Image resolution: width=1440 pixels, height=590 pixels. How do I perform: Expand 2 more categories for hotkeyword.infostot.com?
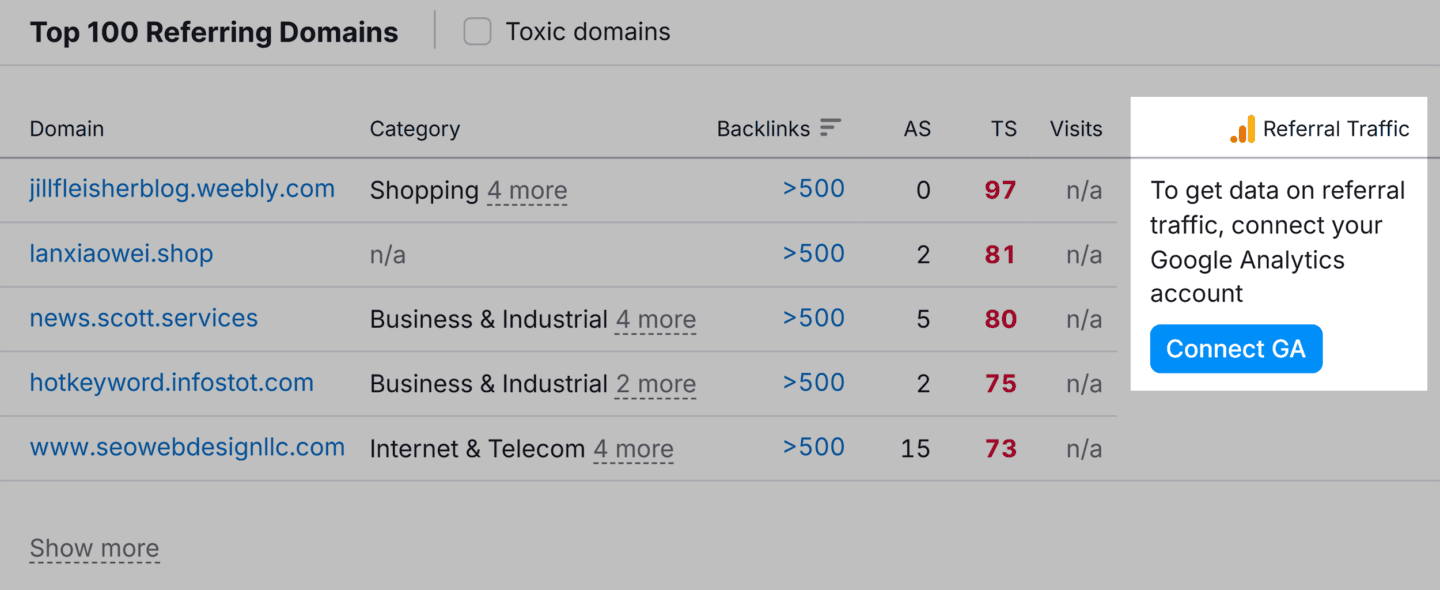(x=655, y=384)
